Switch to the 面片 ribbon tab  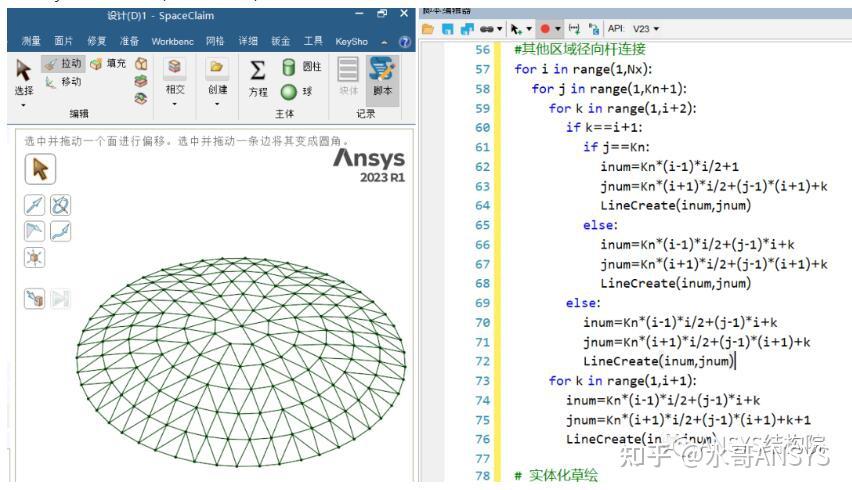[64, 41]
